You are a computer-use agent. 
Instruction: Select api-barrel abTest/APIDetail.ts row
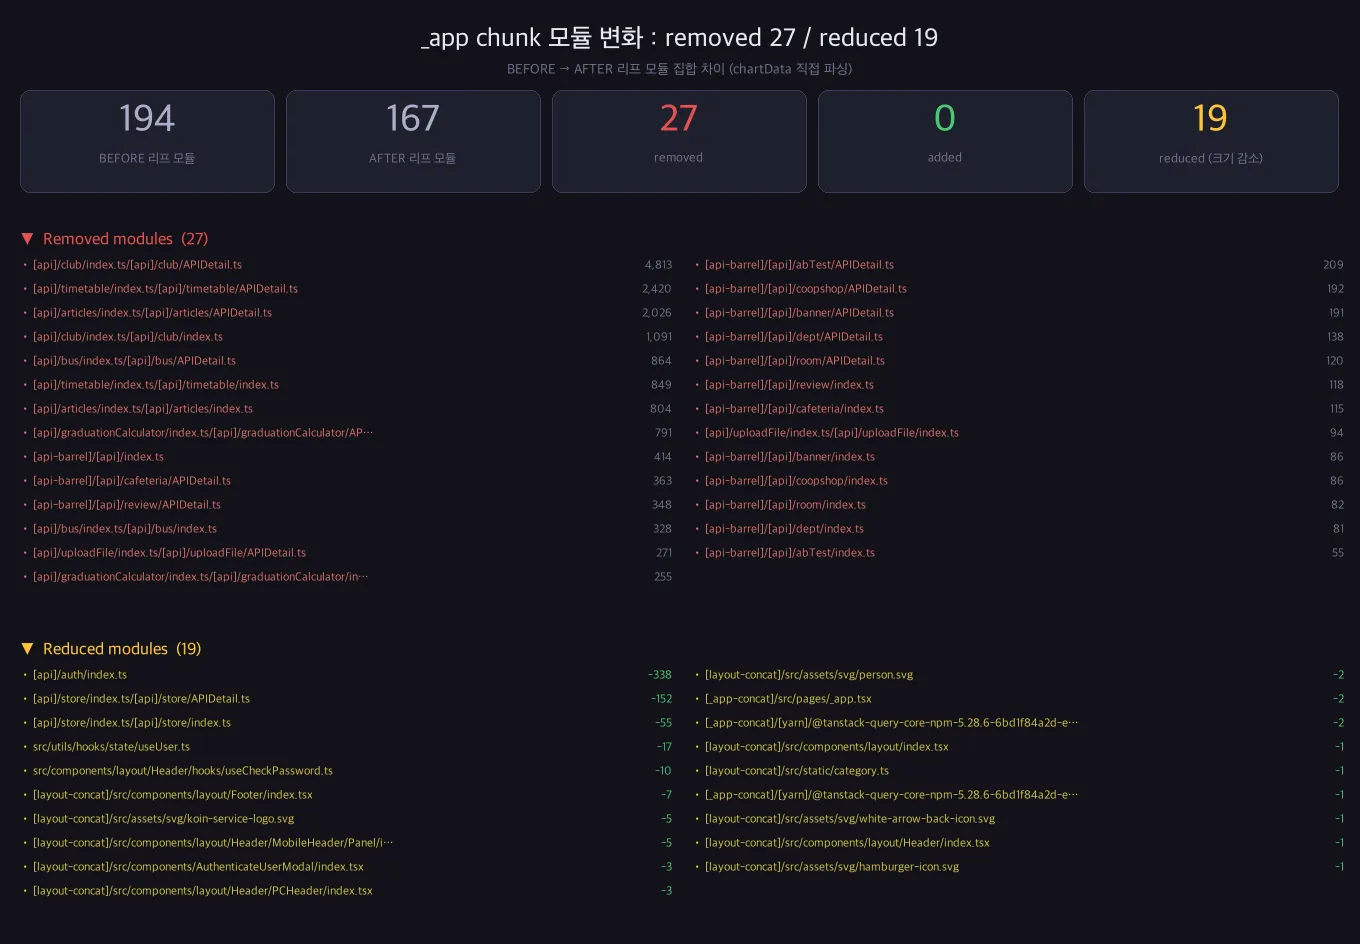click(1019, 265)
